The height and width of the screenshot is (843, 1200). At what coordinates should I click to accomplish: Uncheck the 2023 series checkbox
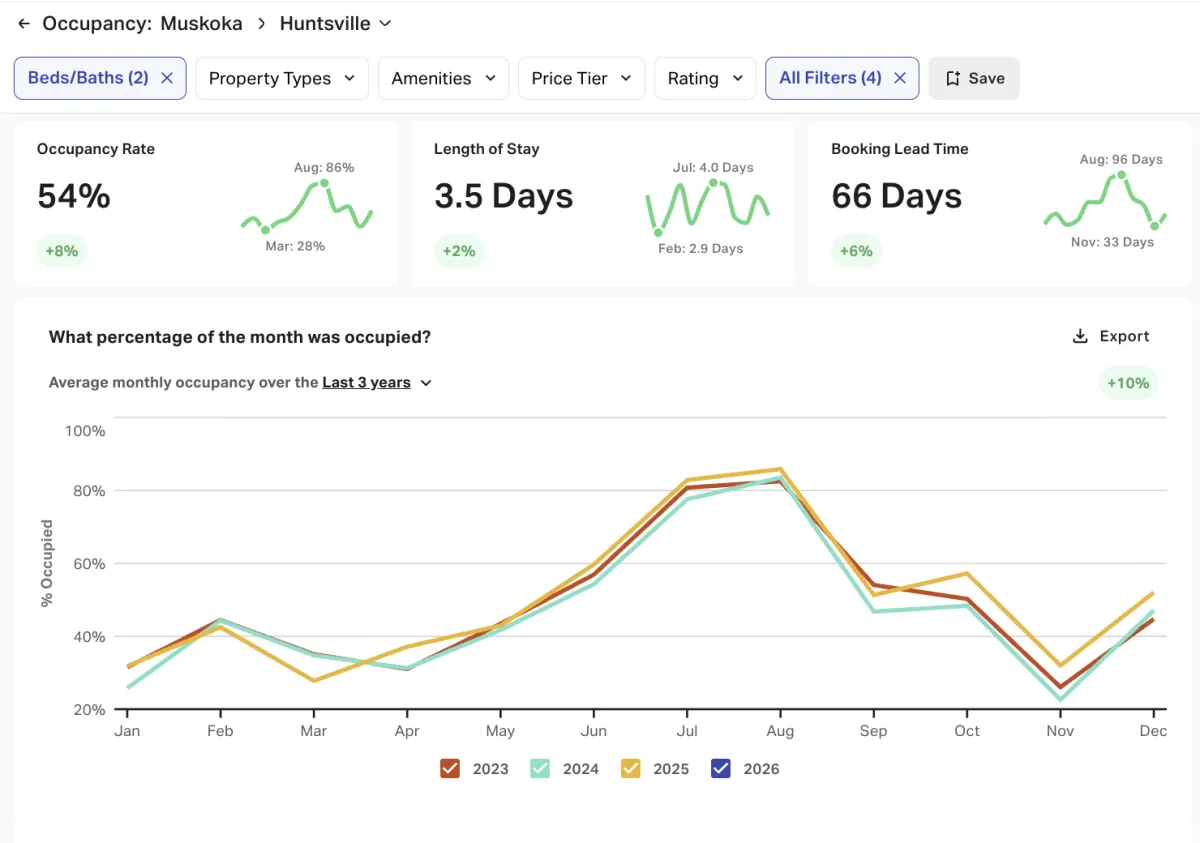click(450, 768)
